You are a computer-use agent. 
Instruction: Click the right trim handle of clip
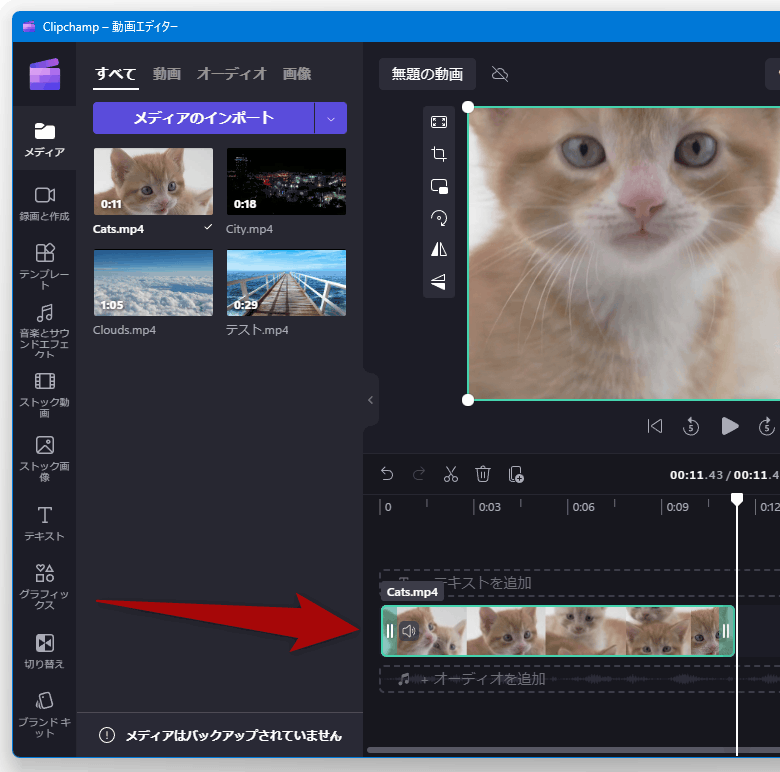click(x=726, y=631)
